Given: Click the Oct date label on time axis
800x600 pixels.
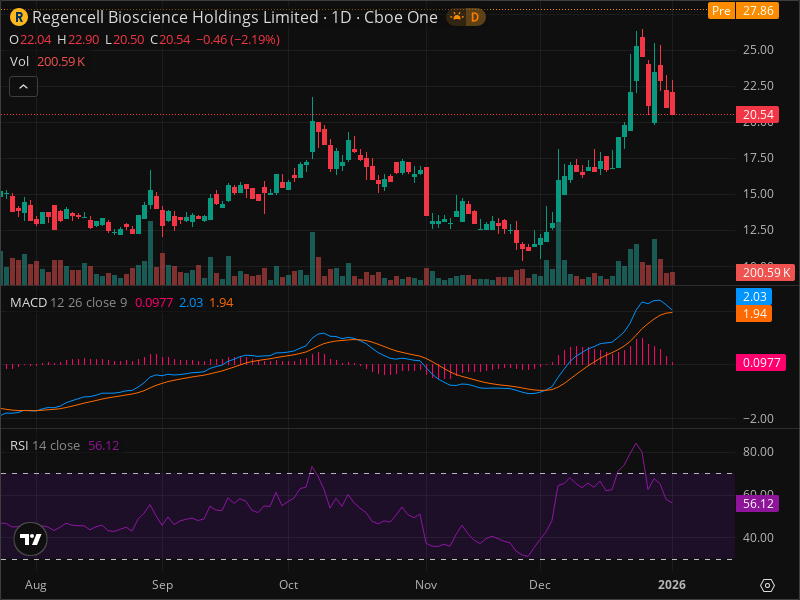Looking at the screenshot, I should (288, 585).
